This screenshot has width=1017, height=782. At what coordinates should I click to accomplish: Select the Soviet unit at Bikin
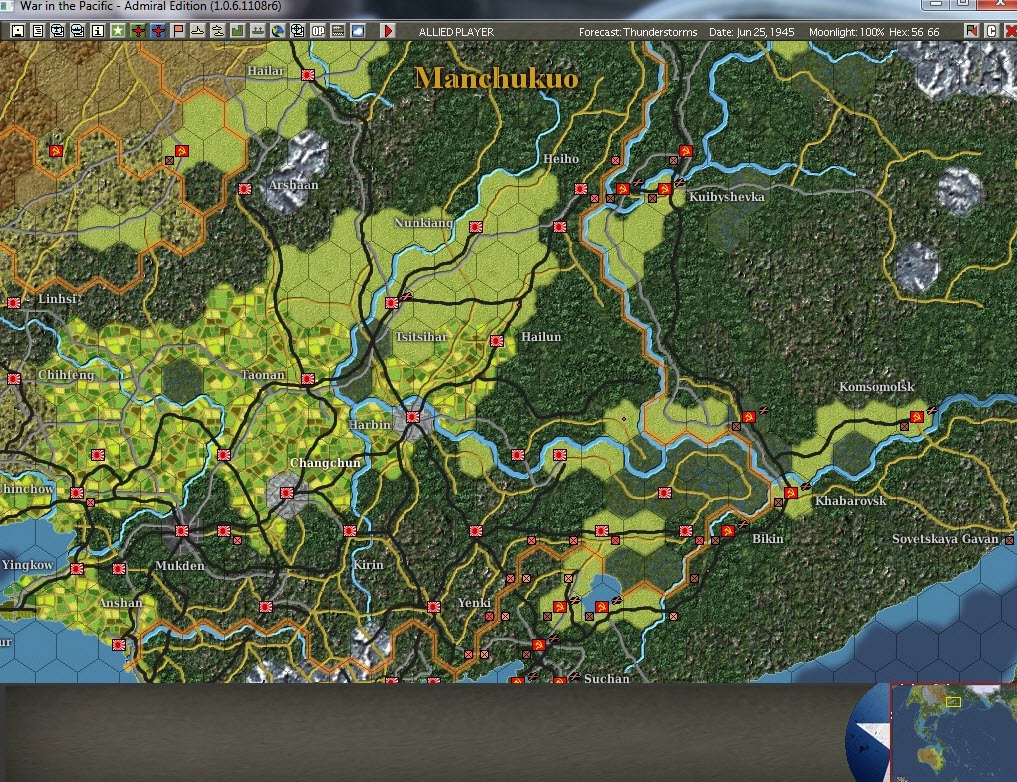(x=728, y=531)
